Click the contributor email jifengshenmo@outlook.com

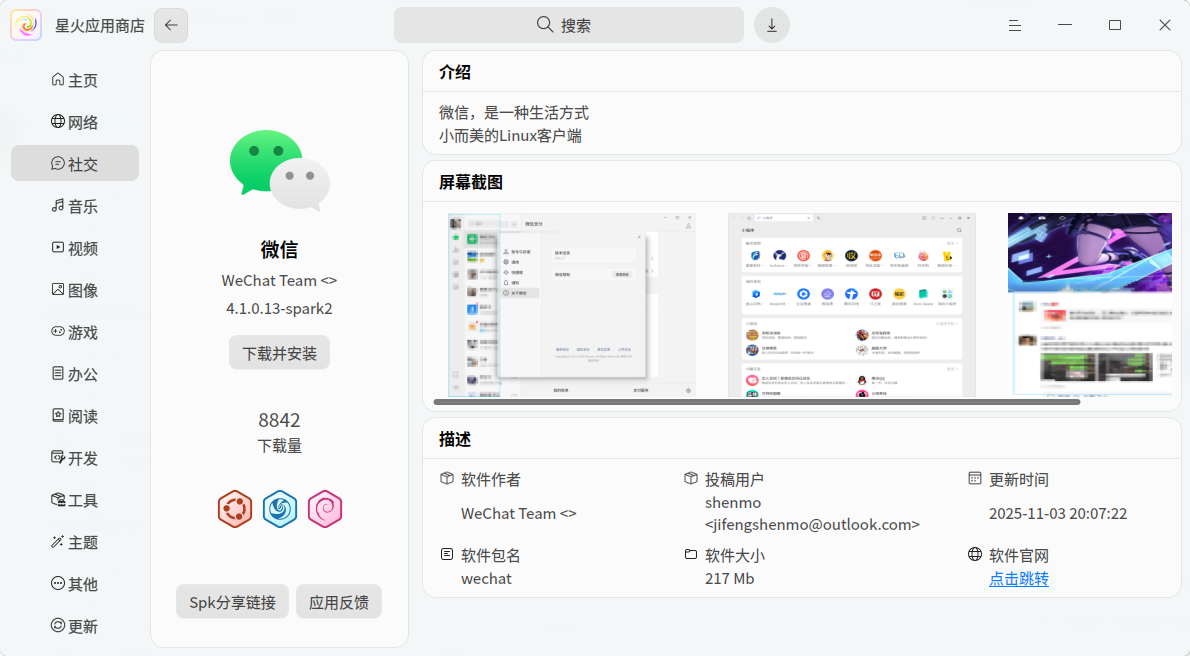click(812, 525)
